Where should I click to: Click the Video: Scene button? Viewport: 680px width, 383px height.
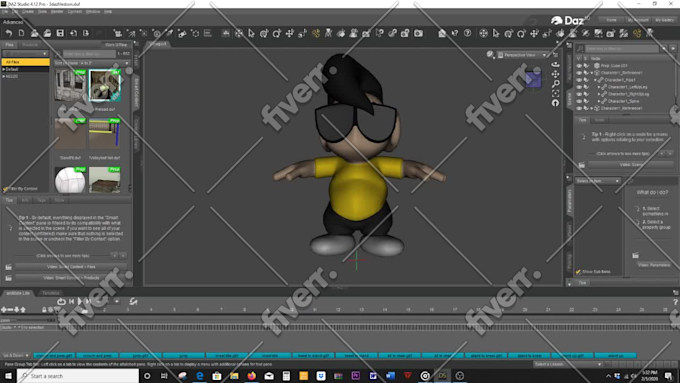[631, 165]
